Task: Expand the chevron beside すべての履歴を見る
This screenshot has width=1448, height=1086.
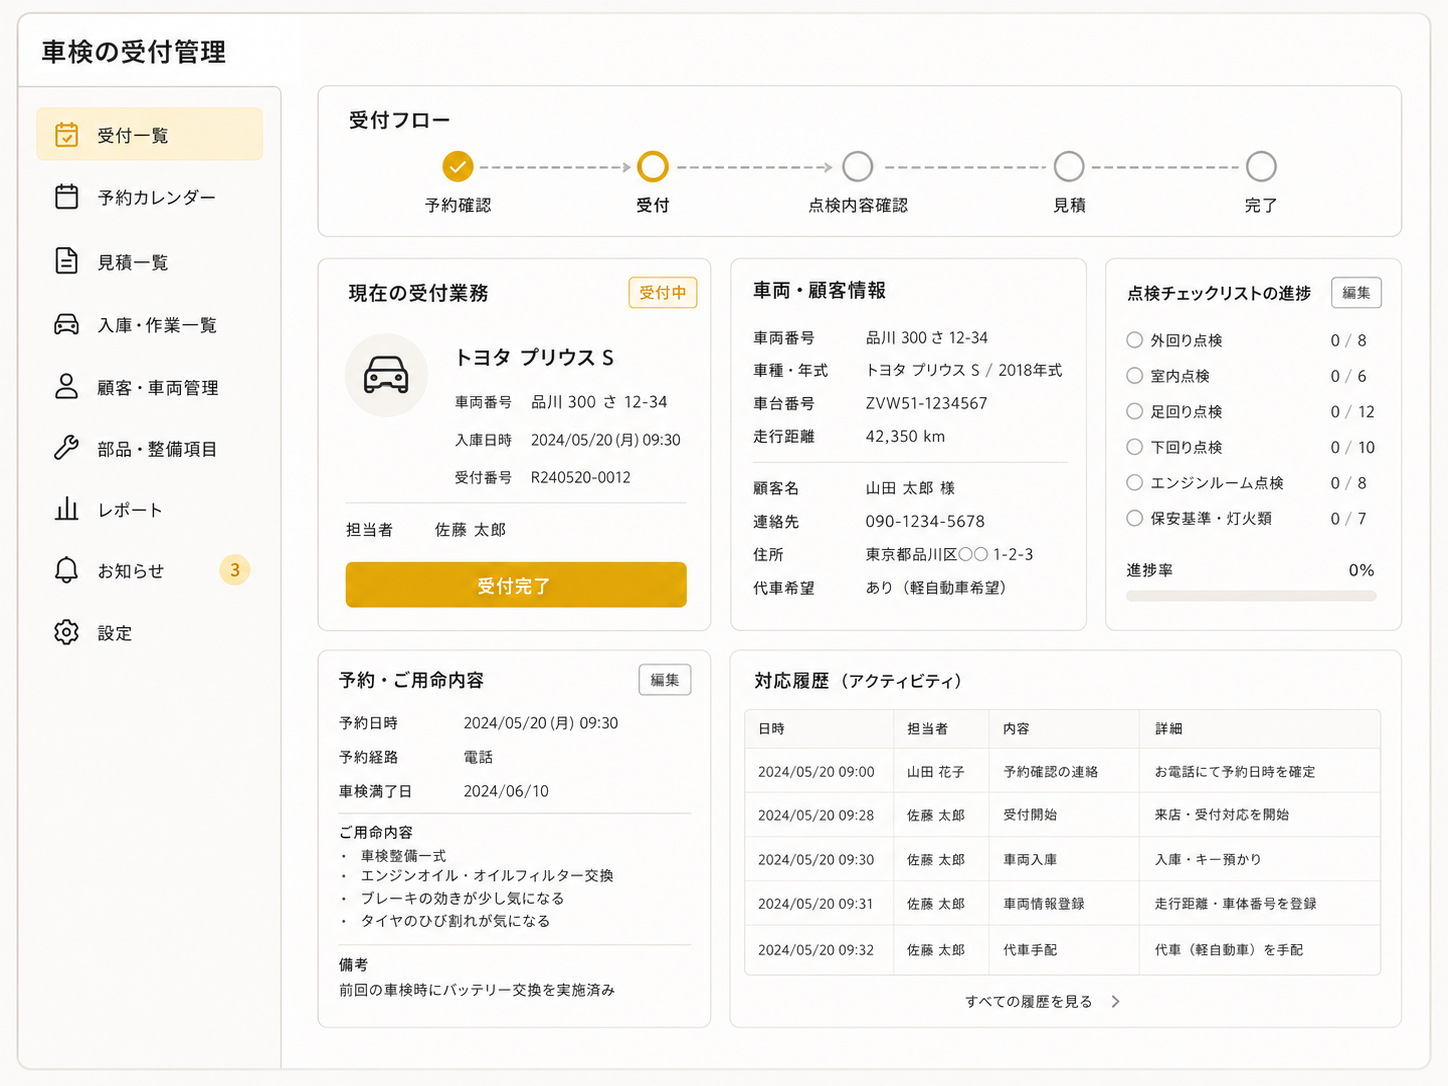Action: click(x=1116, y=1001)
